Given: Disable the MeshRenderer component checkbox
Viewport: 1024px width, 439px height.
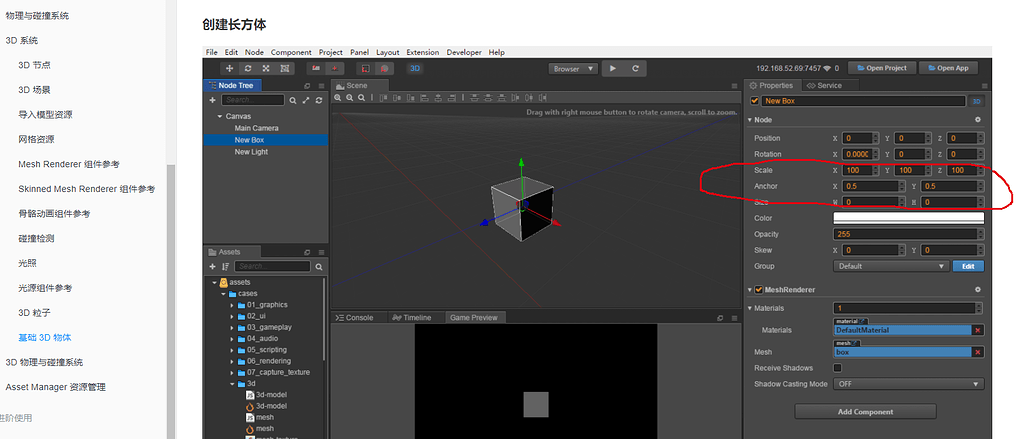Looking at the screenshot, I should point(759,289).
